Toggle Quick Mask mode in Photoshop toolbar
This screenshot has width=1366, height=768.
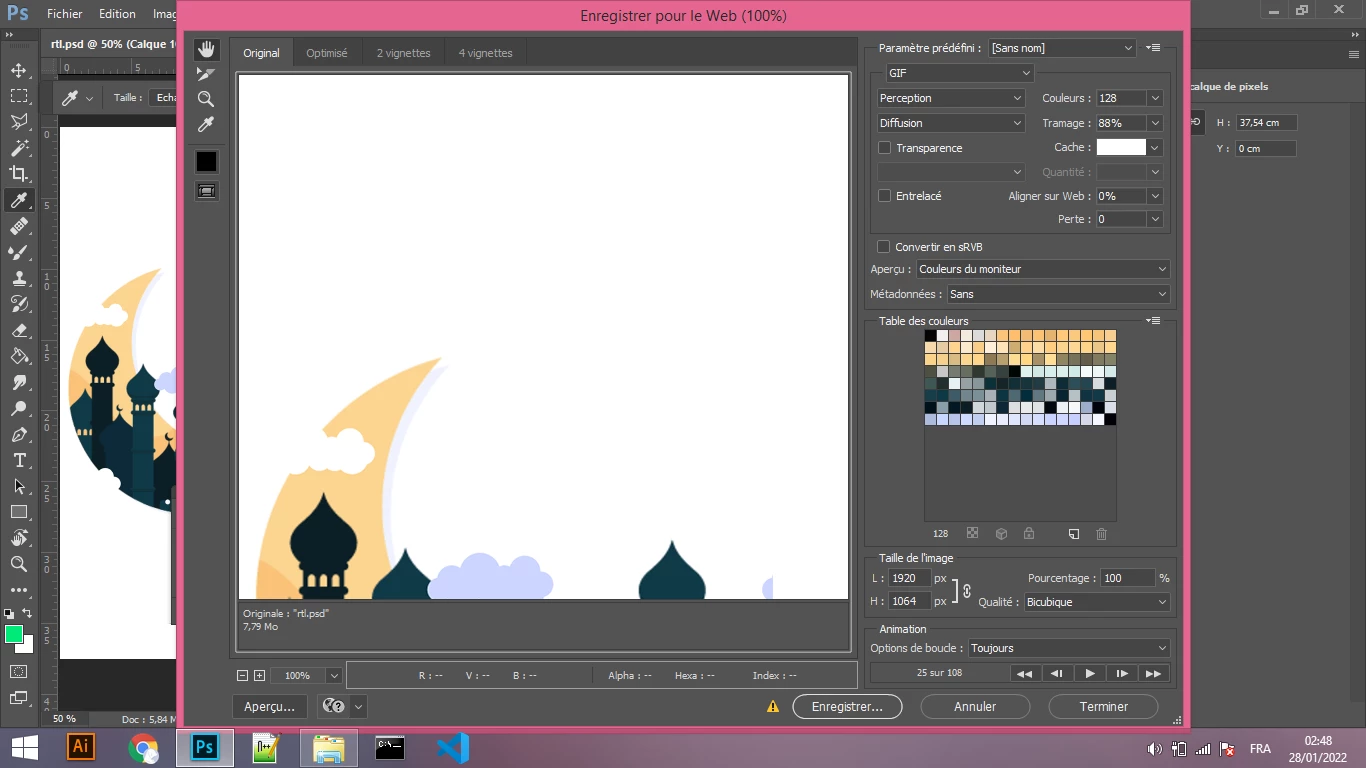(x=18, y=671)
